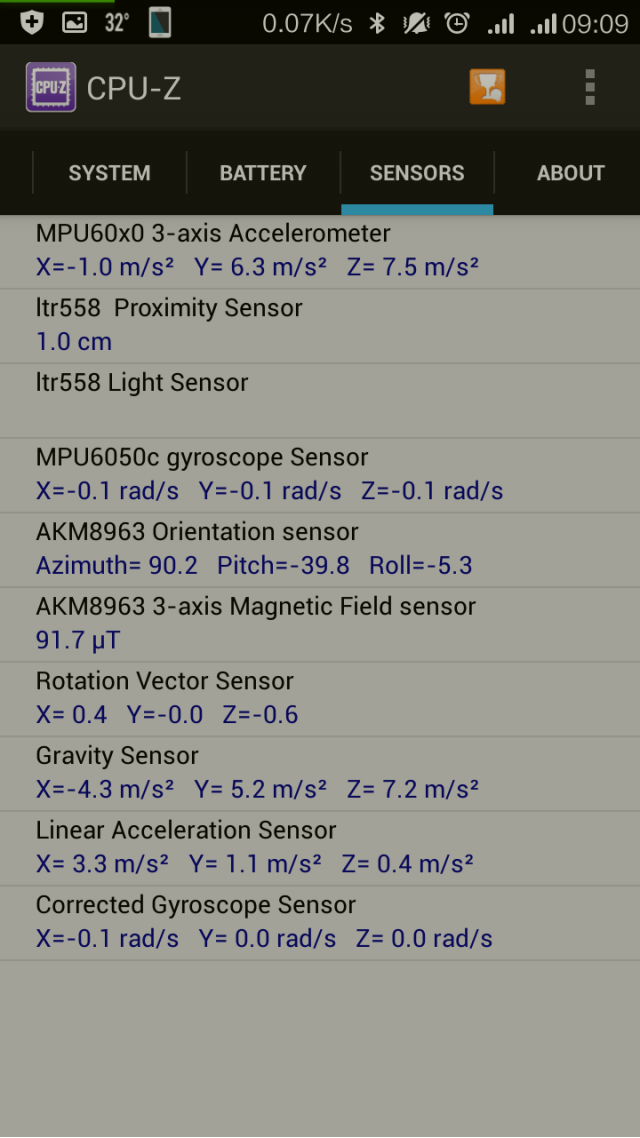Select the ltr558 Proximity Sensor row
Screen dimensions: 640x1138
(x=320, y=326)
